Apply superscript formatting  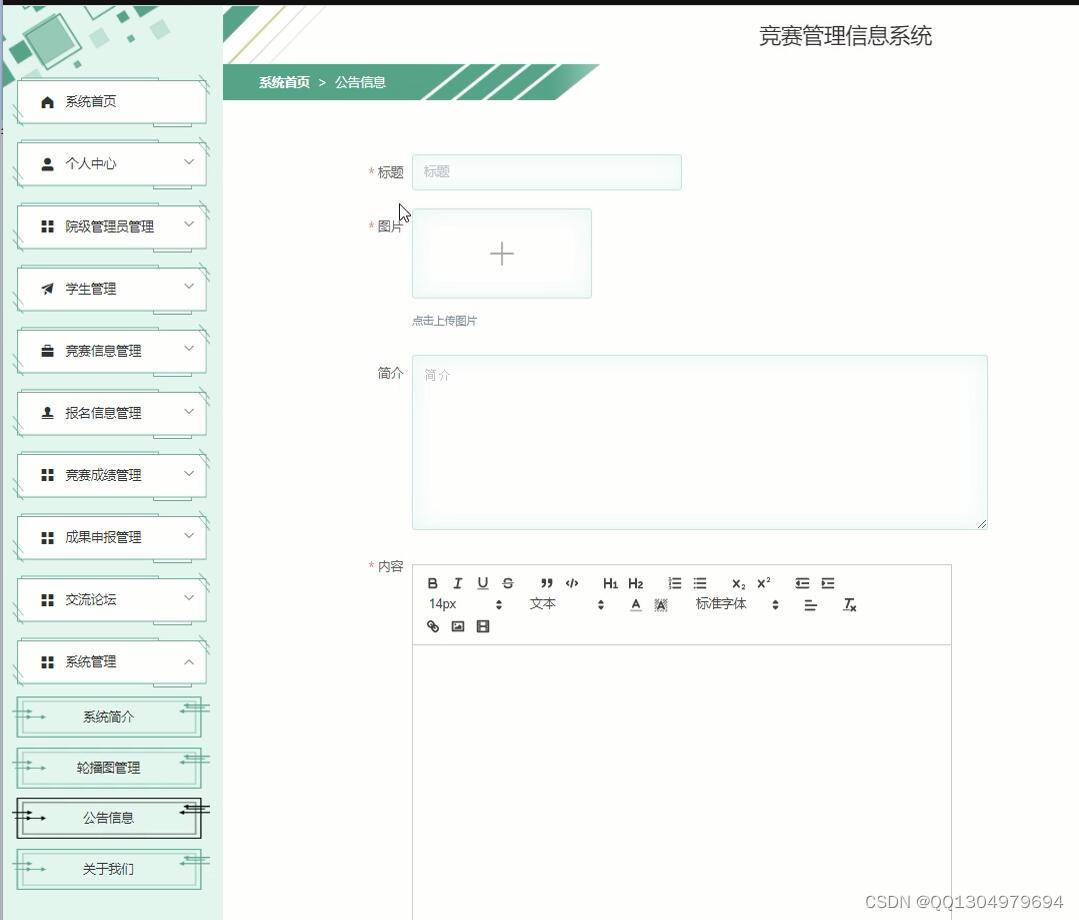tap(763, 583)
